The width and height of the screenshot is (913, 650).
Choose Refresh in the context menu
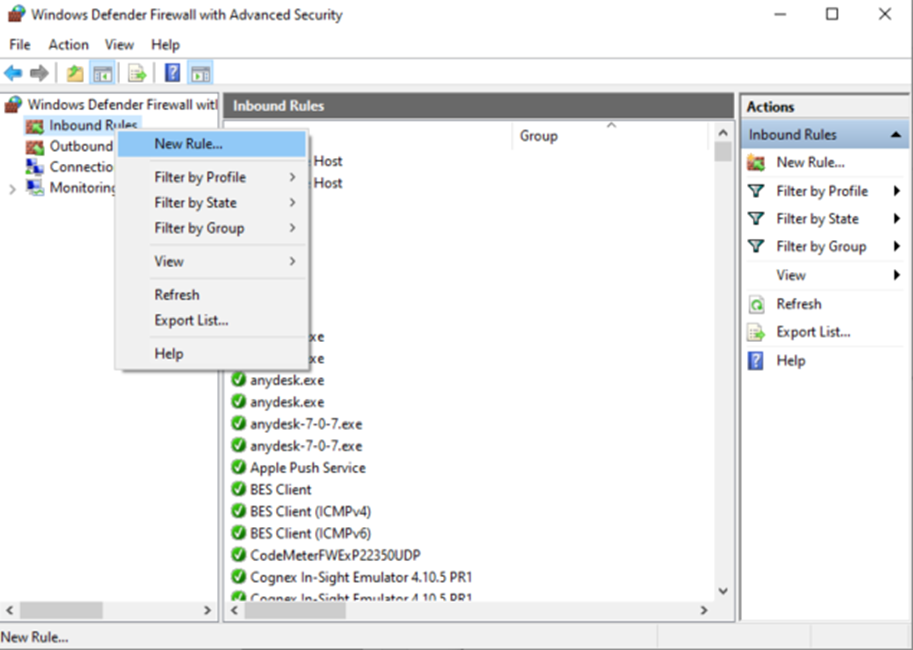tap(211, 295)
